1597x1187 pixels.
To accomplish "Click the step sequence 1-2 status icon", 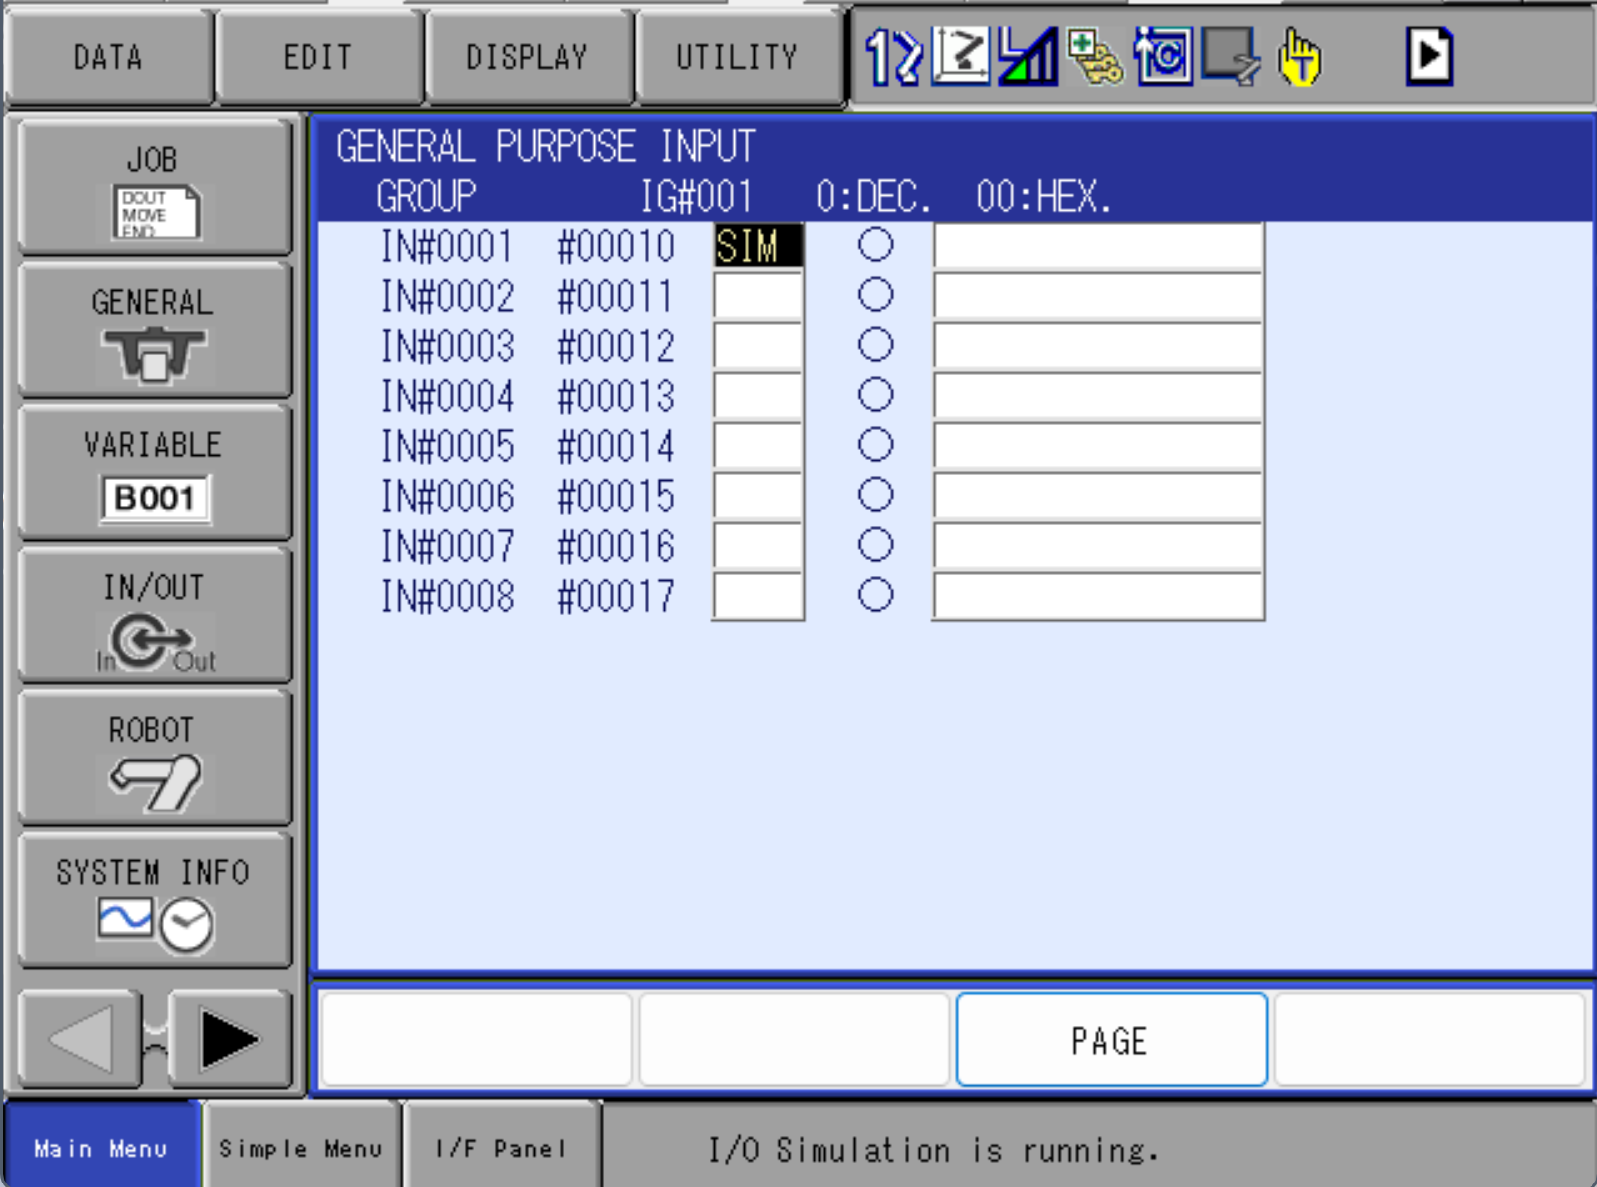I will point(892,56).
